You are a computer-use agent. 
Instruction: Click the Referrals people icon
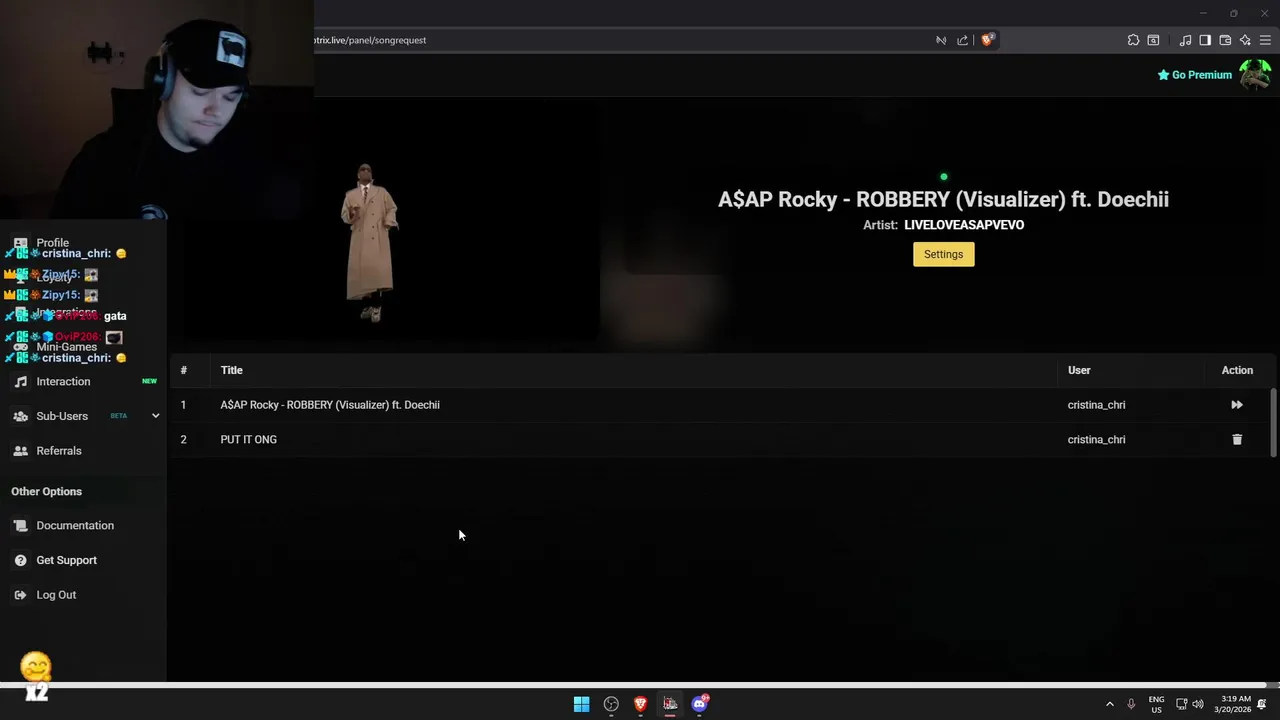tap(21, 451)
